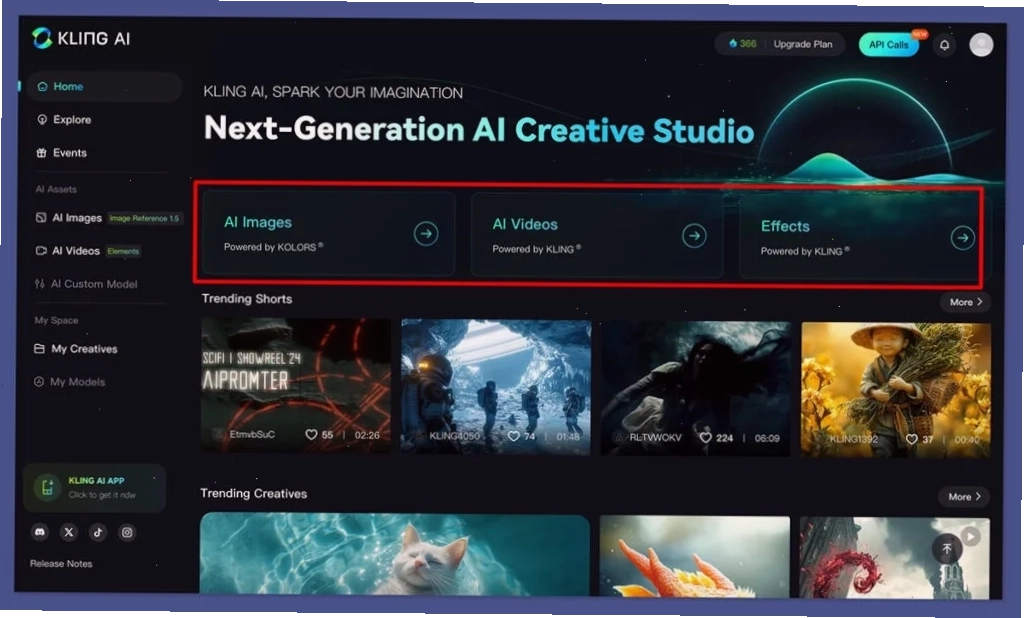The image size is (1024, 618).
Task: Open the AI Videos Powered by KLING card
Action: 597,235
